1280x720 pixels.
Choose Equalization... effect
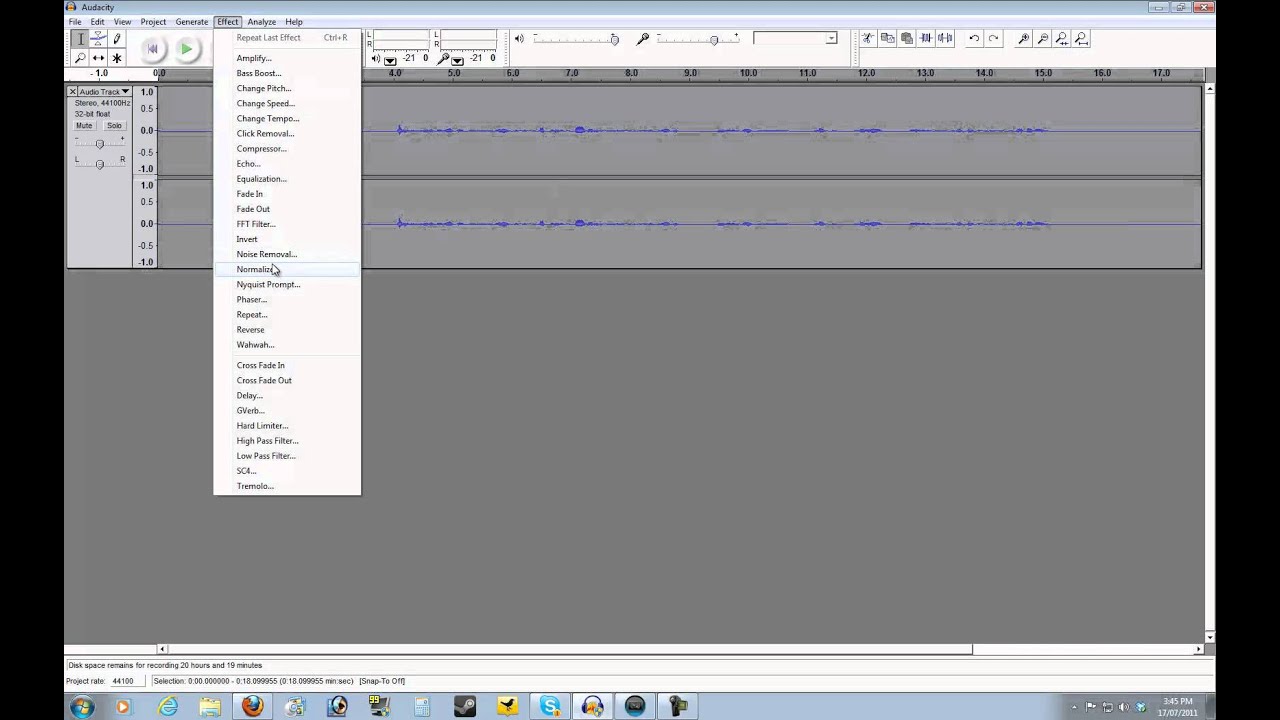coord(287,179)
